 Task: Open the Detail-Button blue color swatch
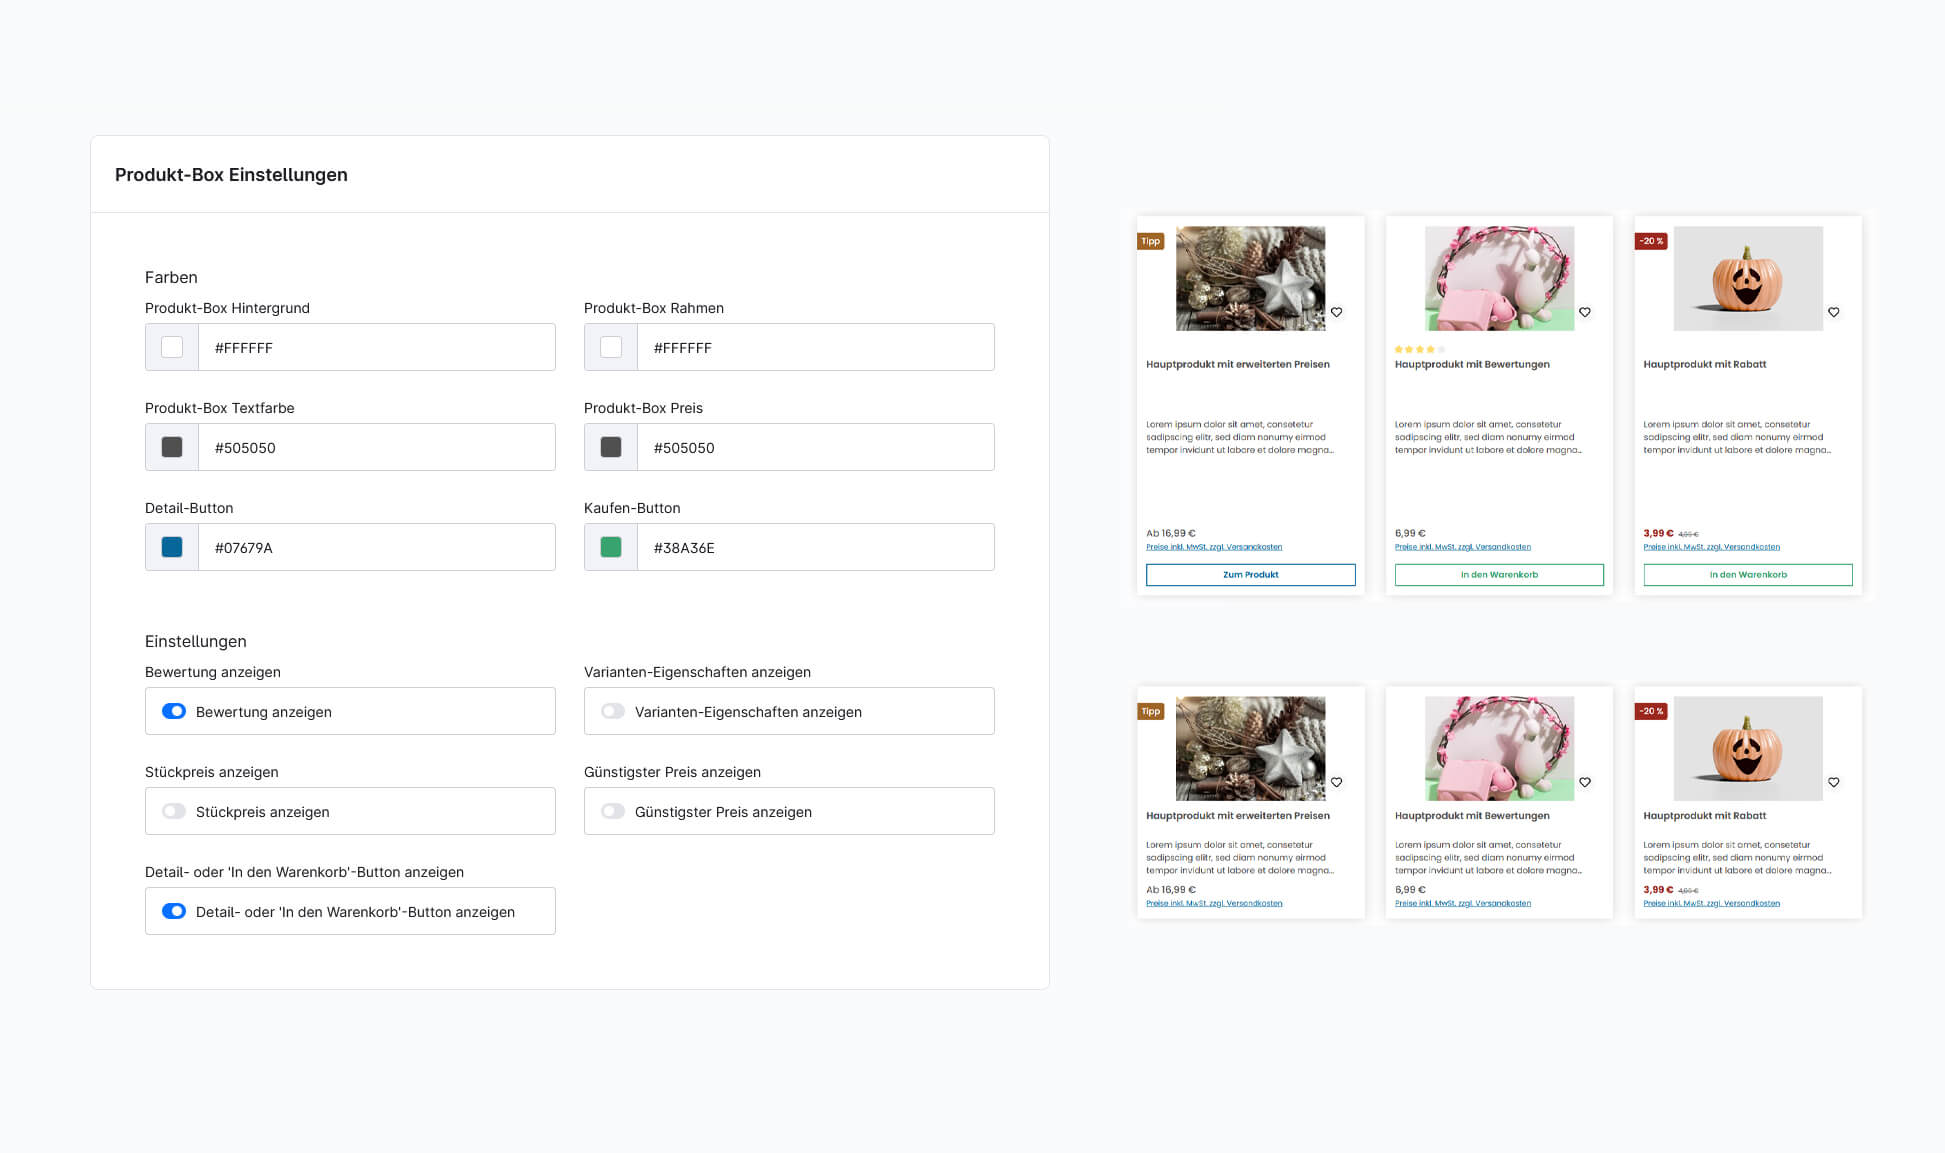(172, 547)
